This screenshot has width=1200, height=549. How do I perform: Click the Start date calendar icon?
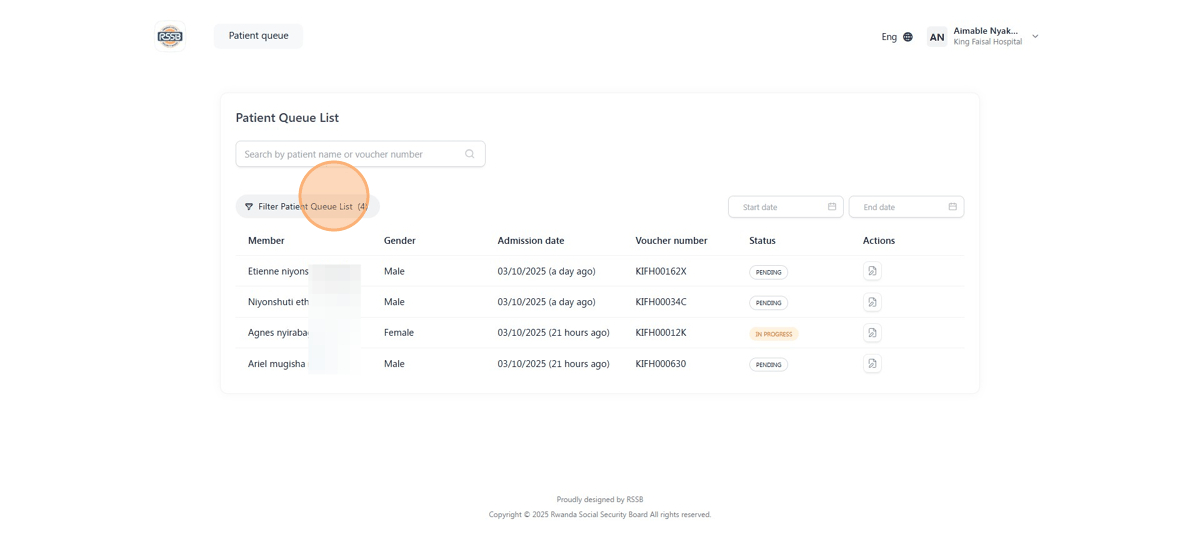832,207
